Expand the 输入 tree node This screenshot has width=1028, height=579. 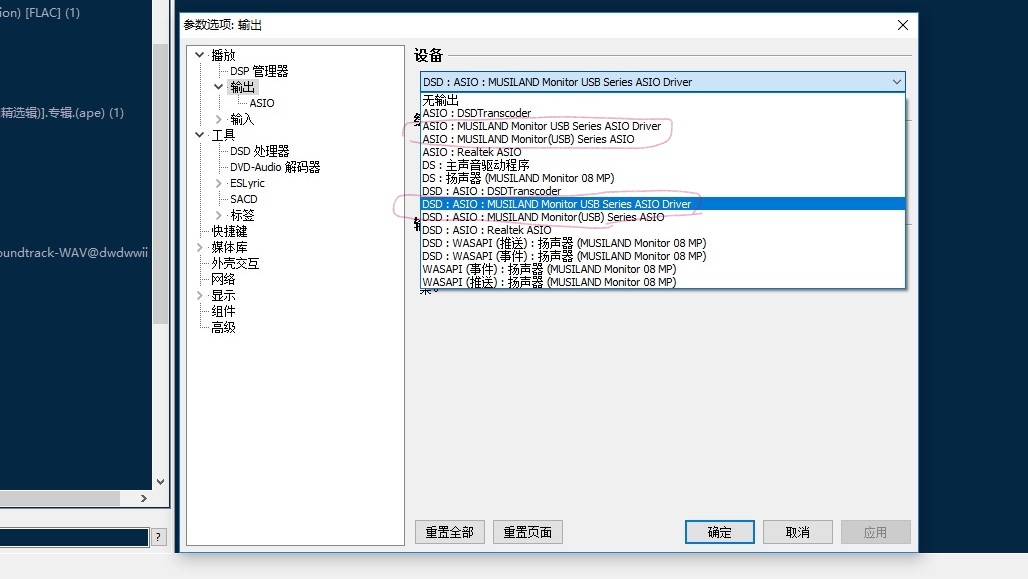pyautogui.click(x=219, y=119)
